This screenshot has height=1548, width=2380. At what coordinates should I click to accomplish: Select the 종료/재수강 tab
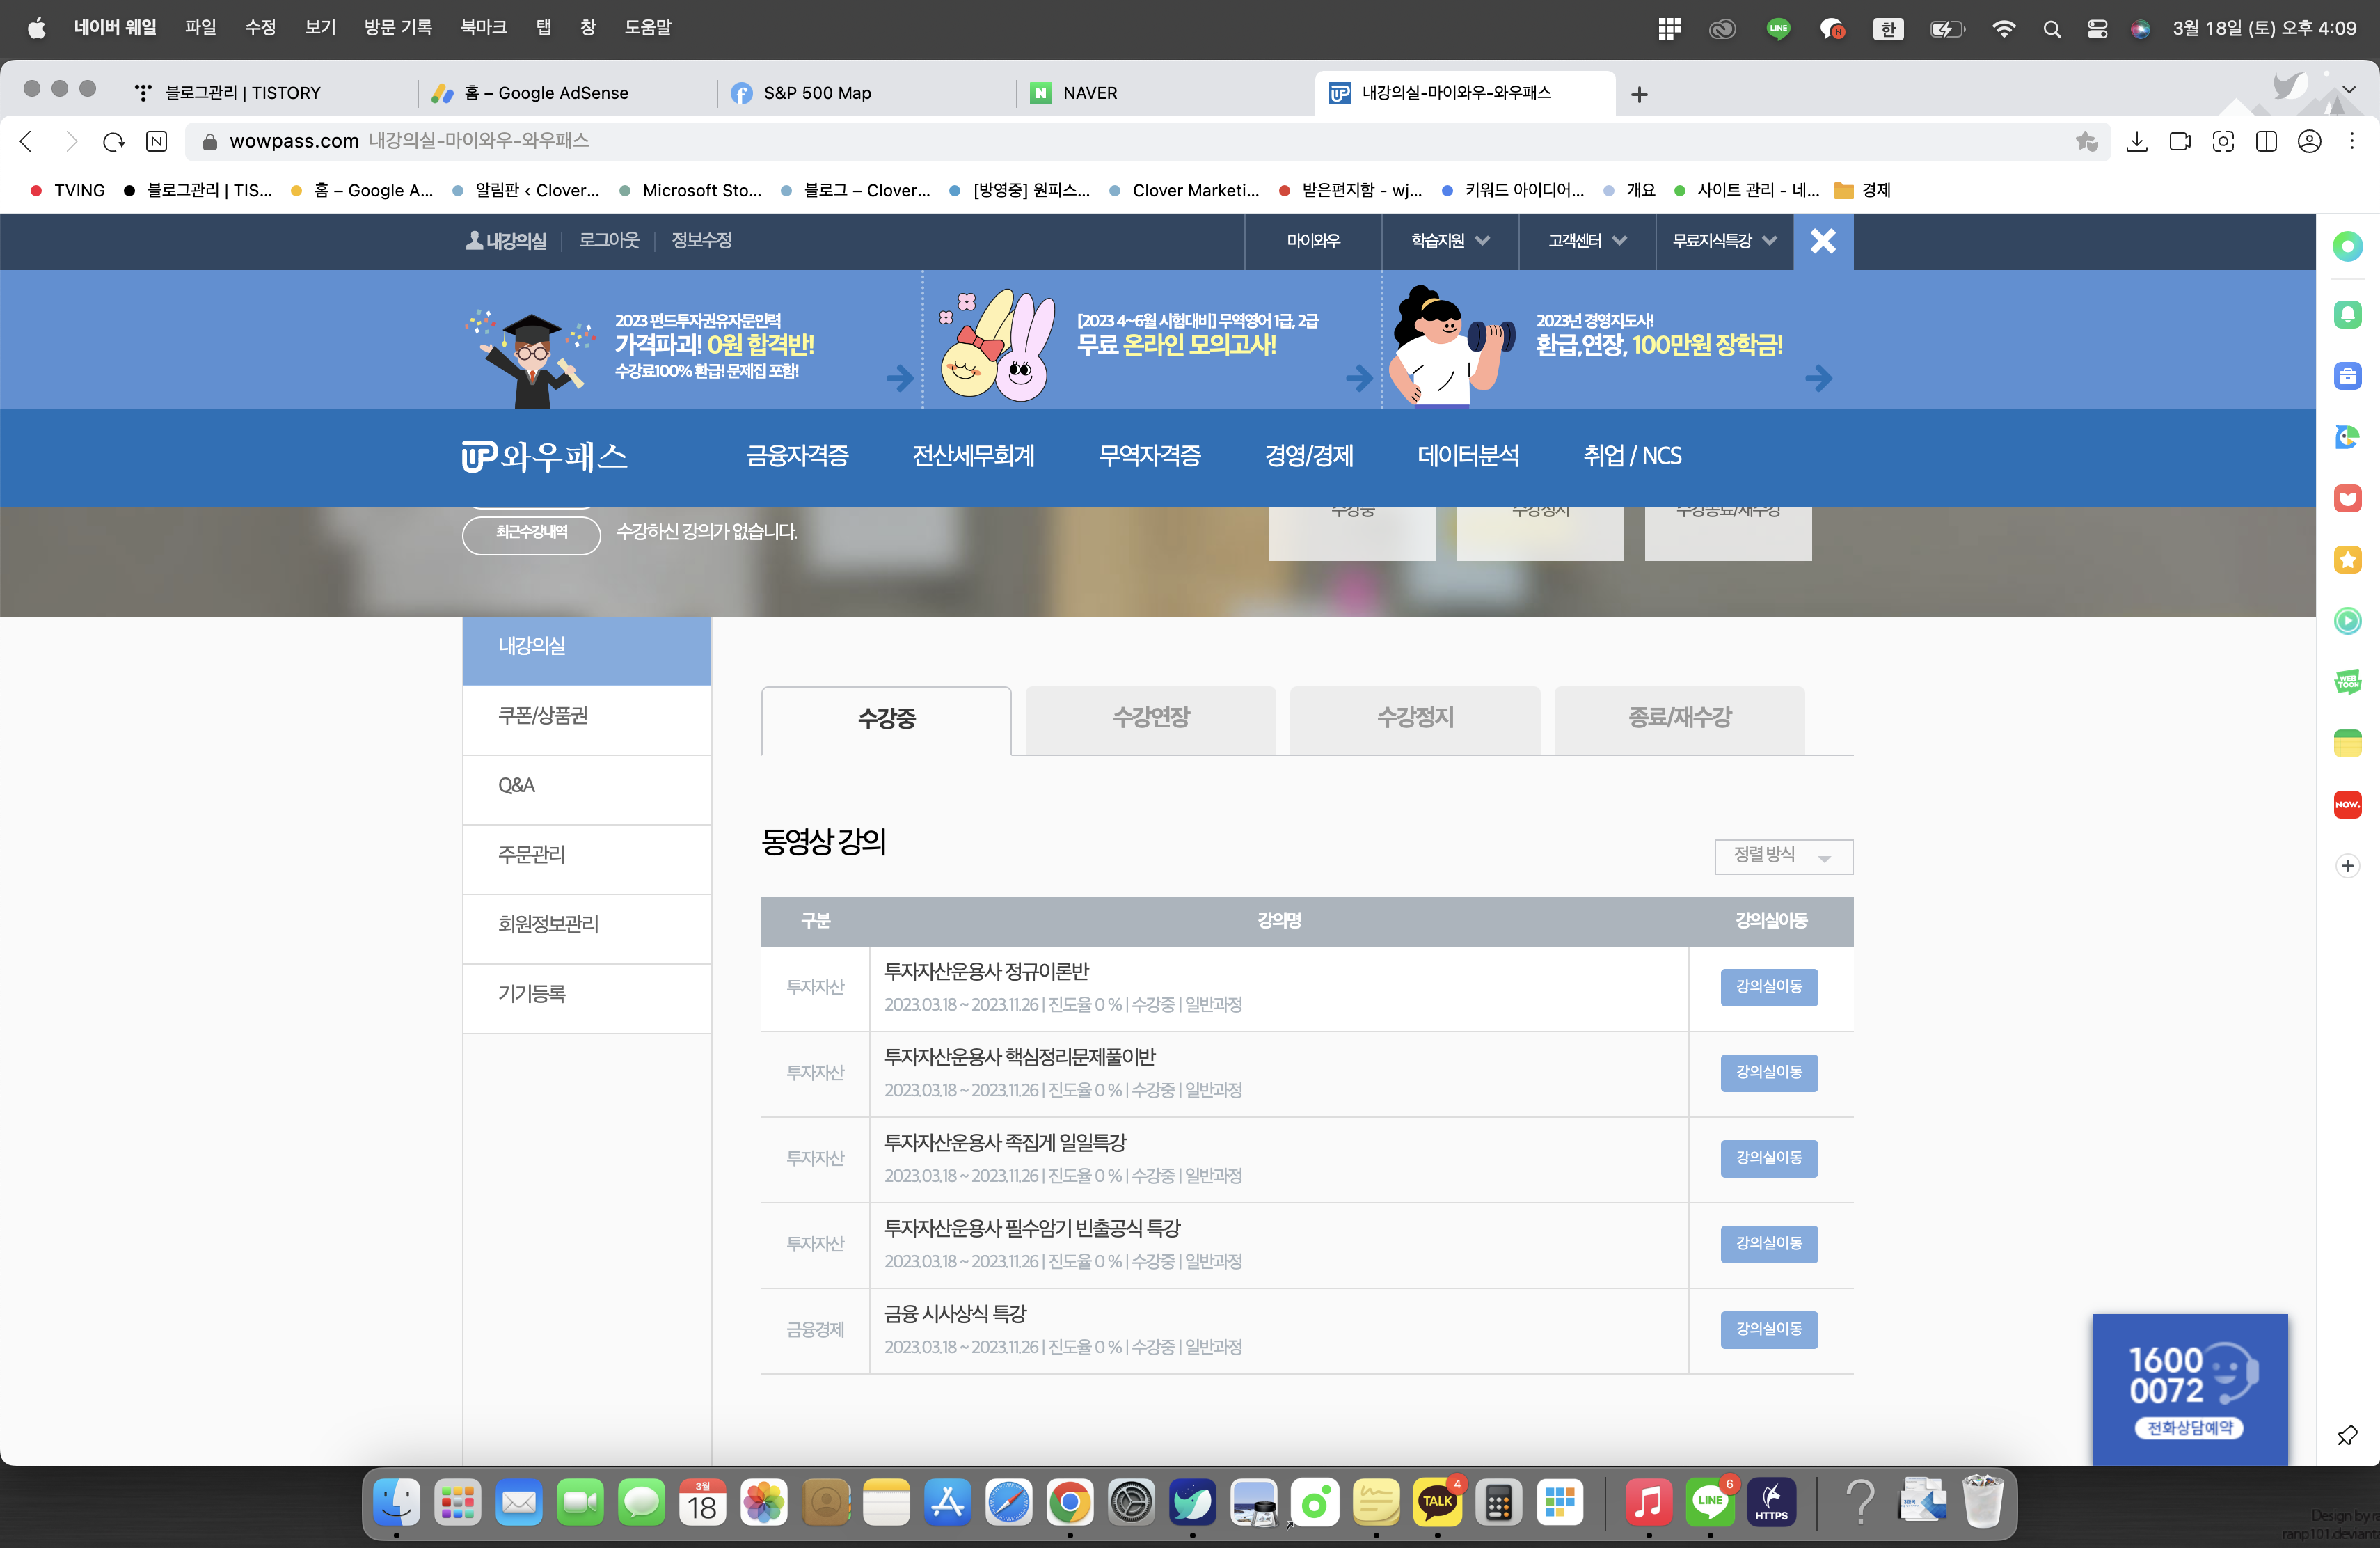pos(1679,720)
